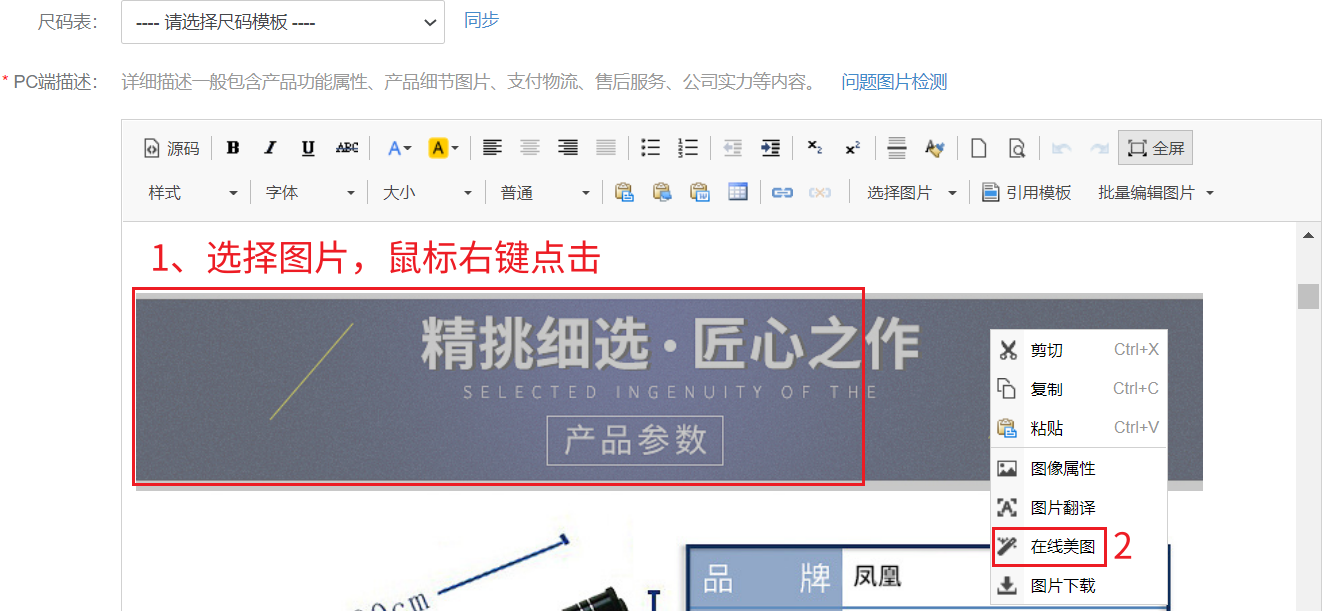The width and height of the screenshot is (1330, 611).
Task: Open the 大小 size dropdown
Action: pyautogui.click(x=426, y=193)
